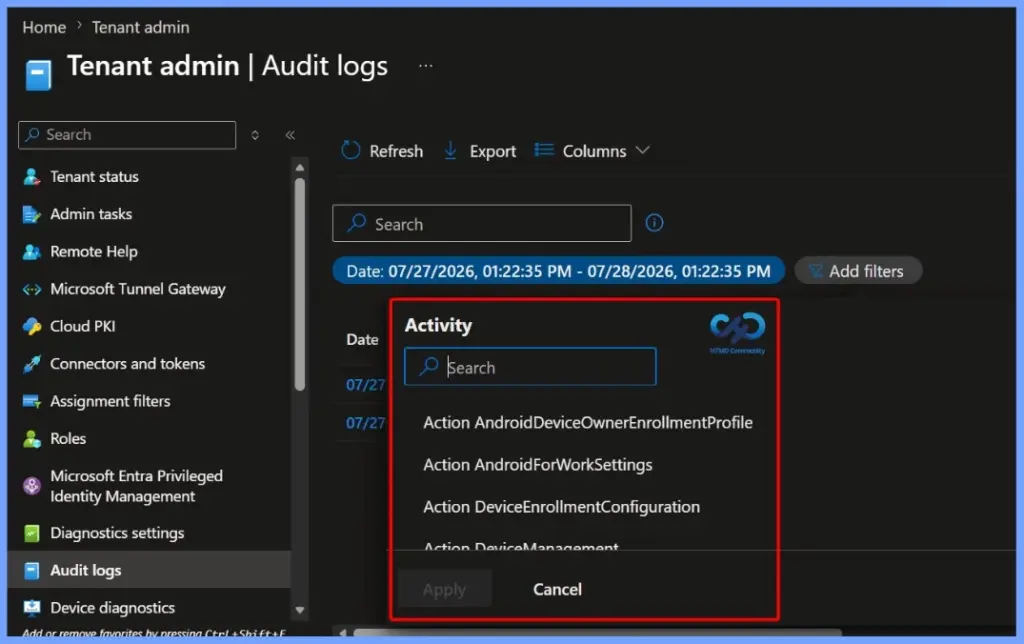Focus the audit logs Search field
The image size is (1024, 644).
tap(482, 224)
